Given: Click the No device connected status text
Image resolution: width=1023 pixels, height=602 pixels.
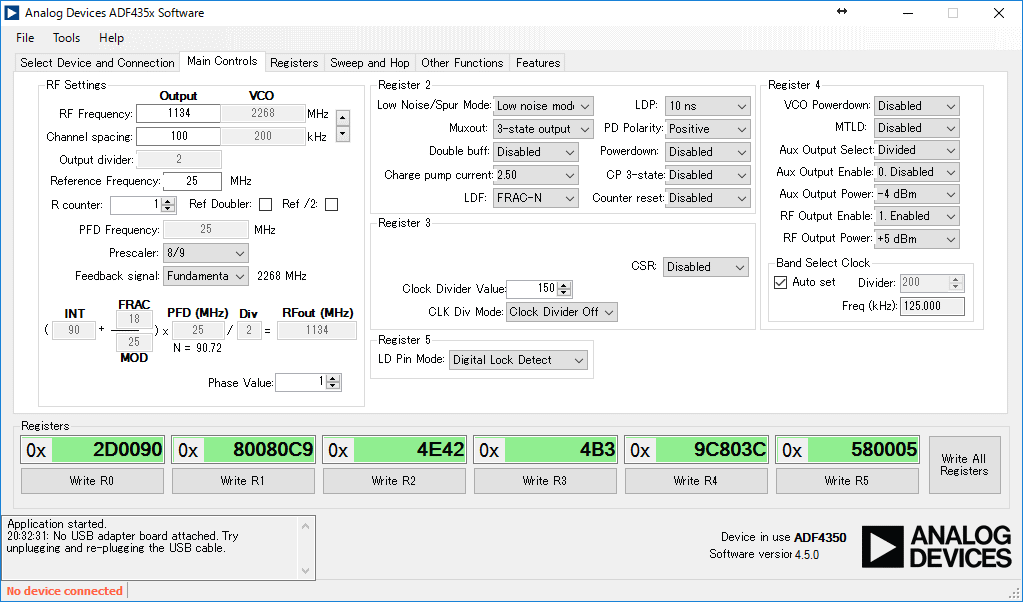Looking at the screenshot, I should (x=65, y=591).
